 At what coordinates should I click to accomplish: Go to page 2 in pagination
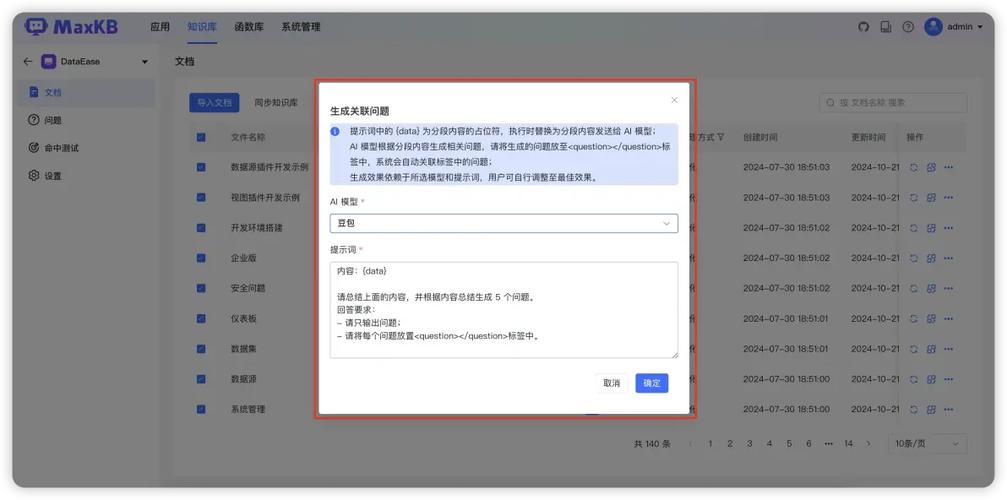click(730, 444)
